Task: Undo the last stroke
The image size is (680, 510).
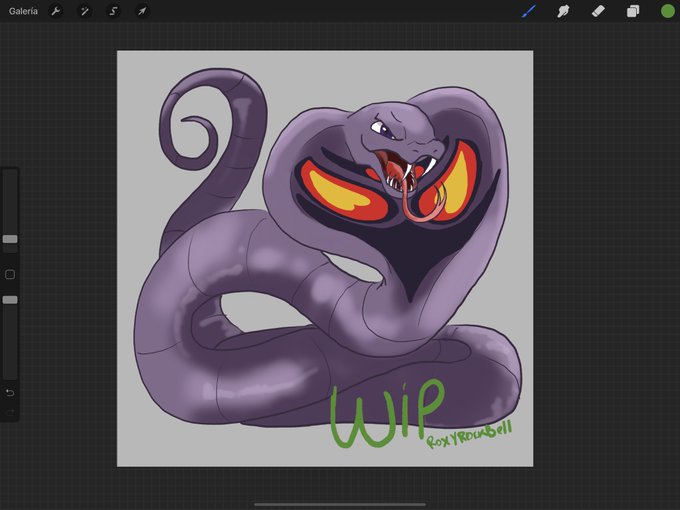Action: 10,393
